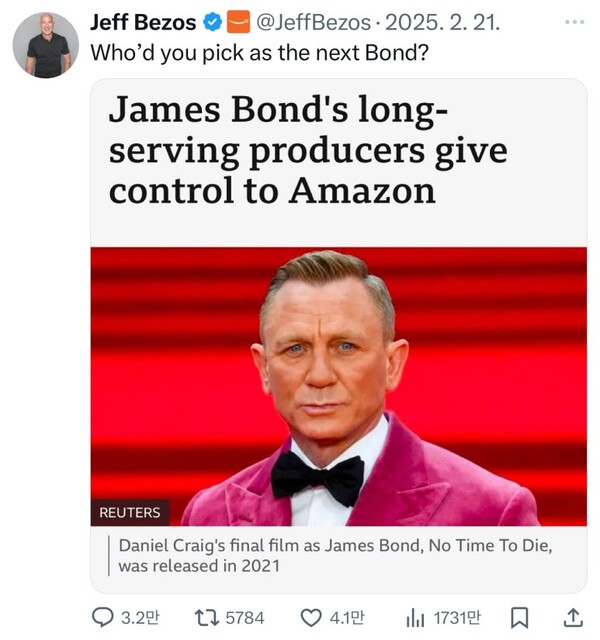
Task: Click the blue verified checkmark badge
Action: (213, 23)
